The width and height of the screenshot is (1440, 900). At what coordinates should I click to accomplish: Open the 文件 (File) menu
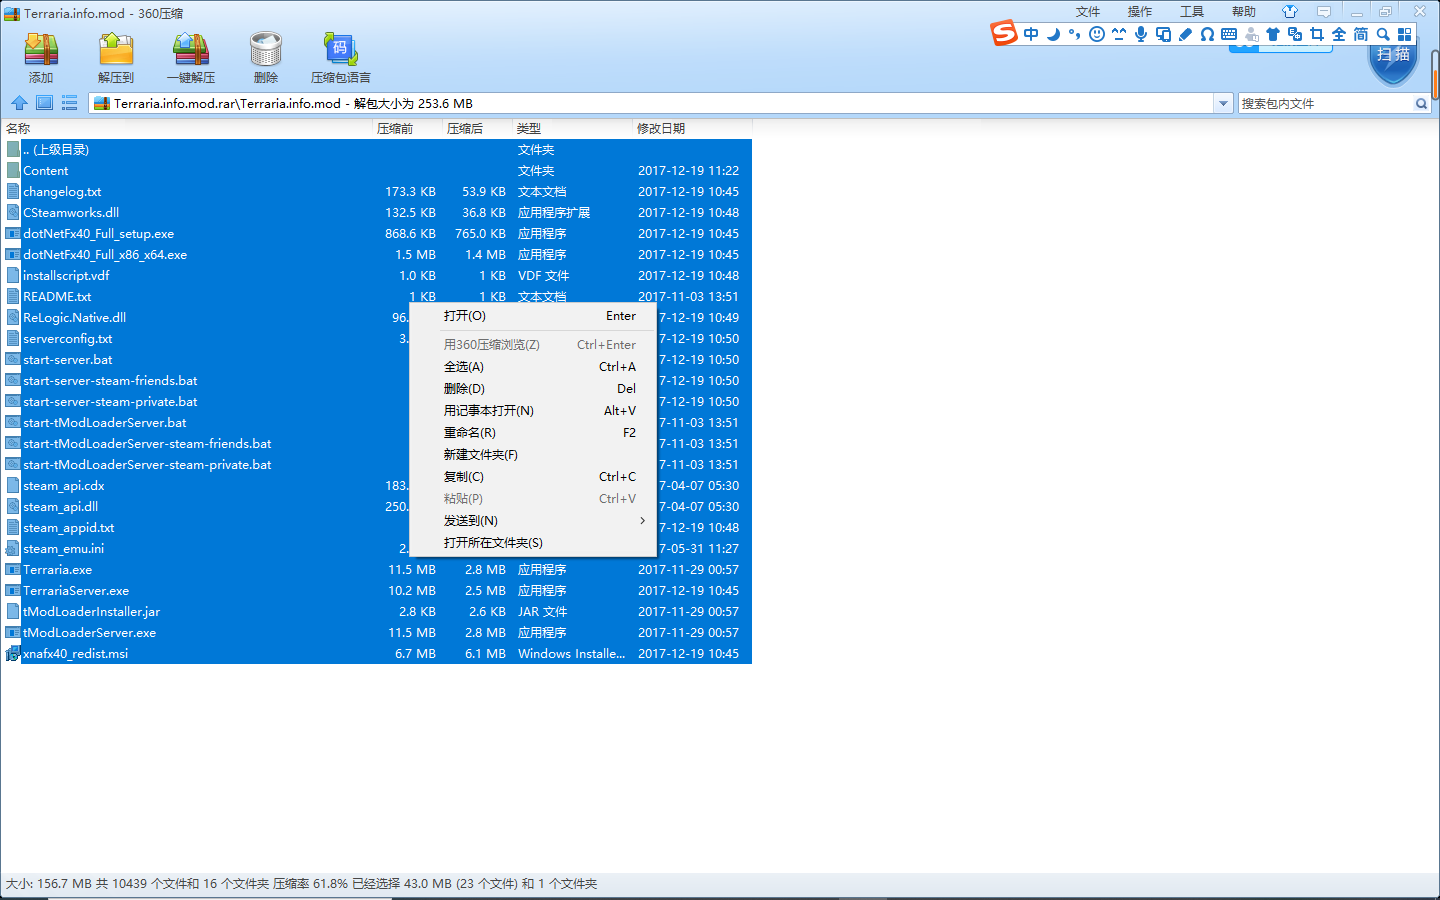point(1088,12)
